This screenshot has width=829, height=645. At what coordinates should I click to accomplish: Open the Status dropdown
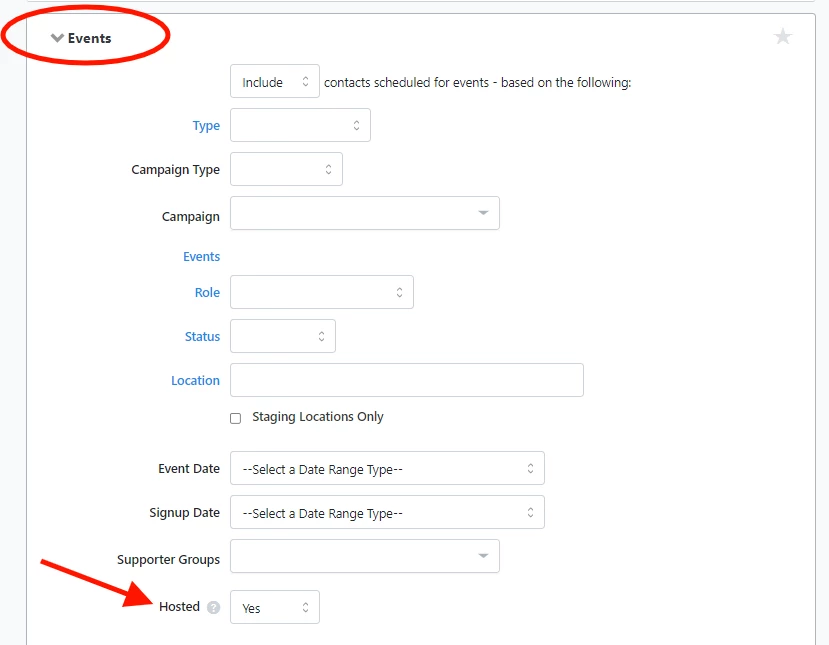coord(282,336)
